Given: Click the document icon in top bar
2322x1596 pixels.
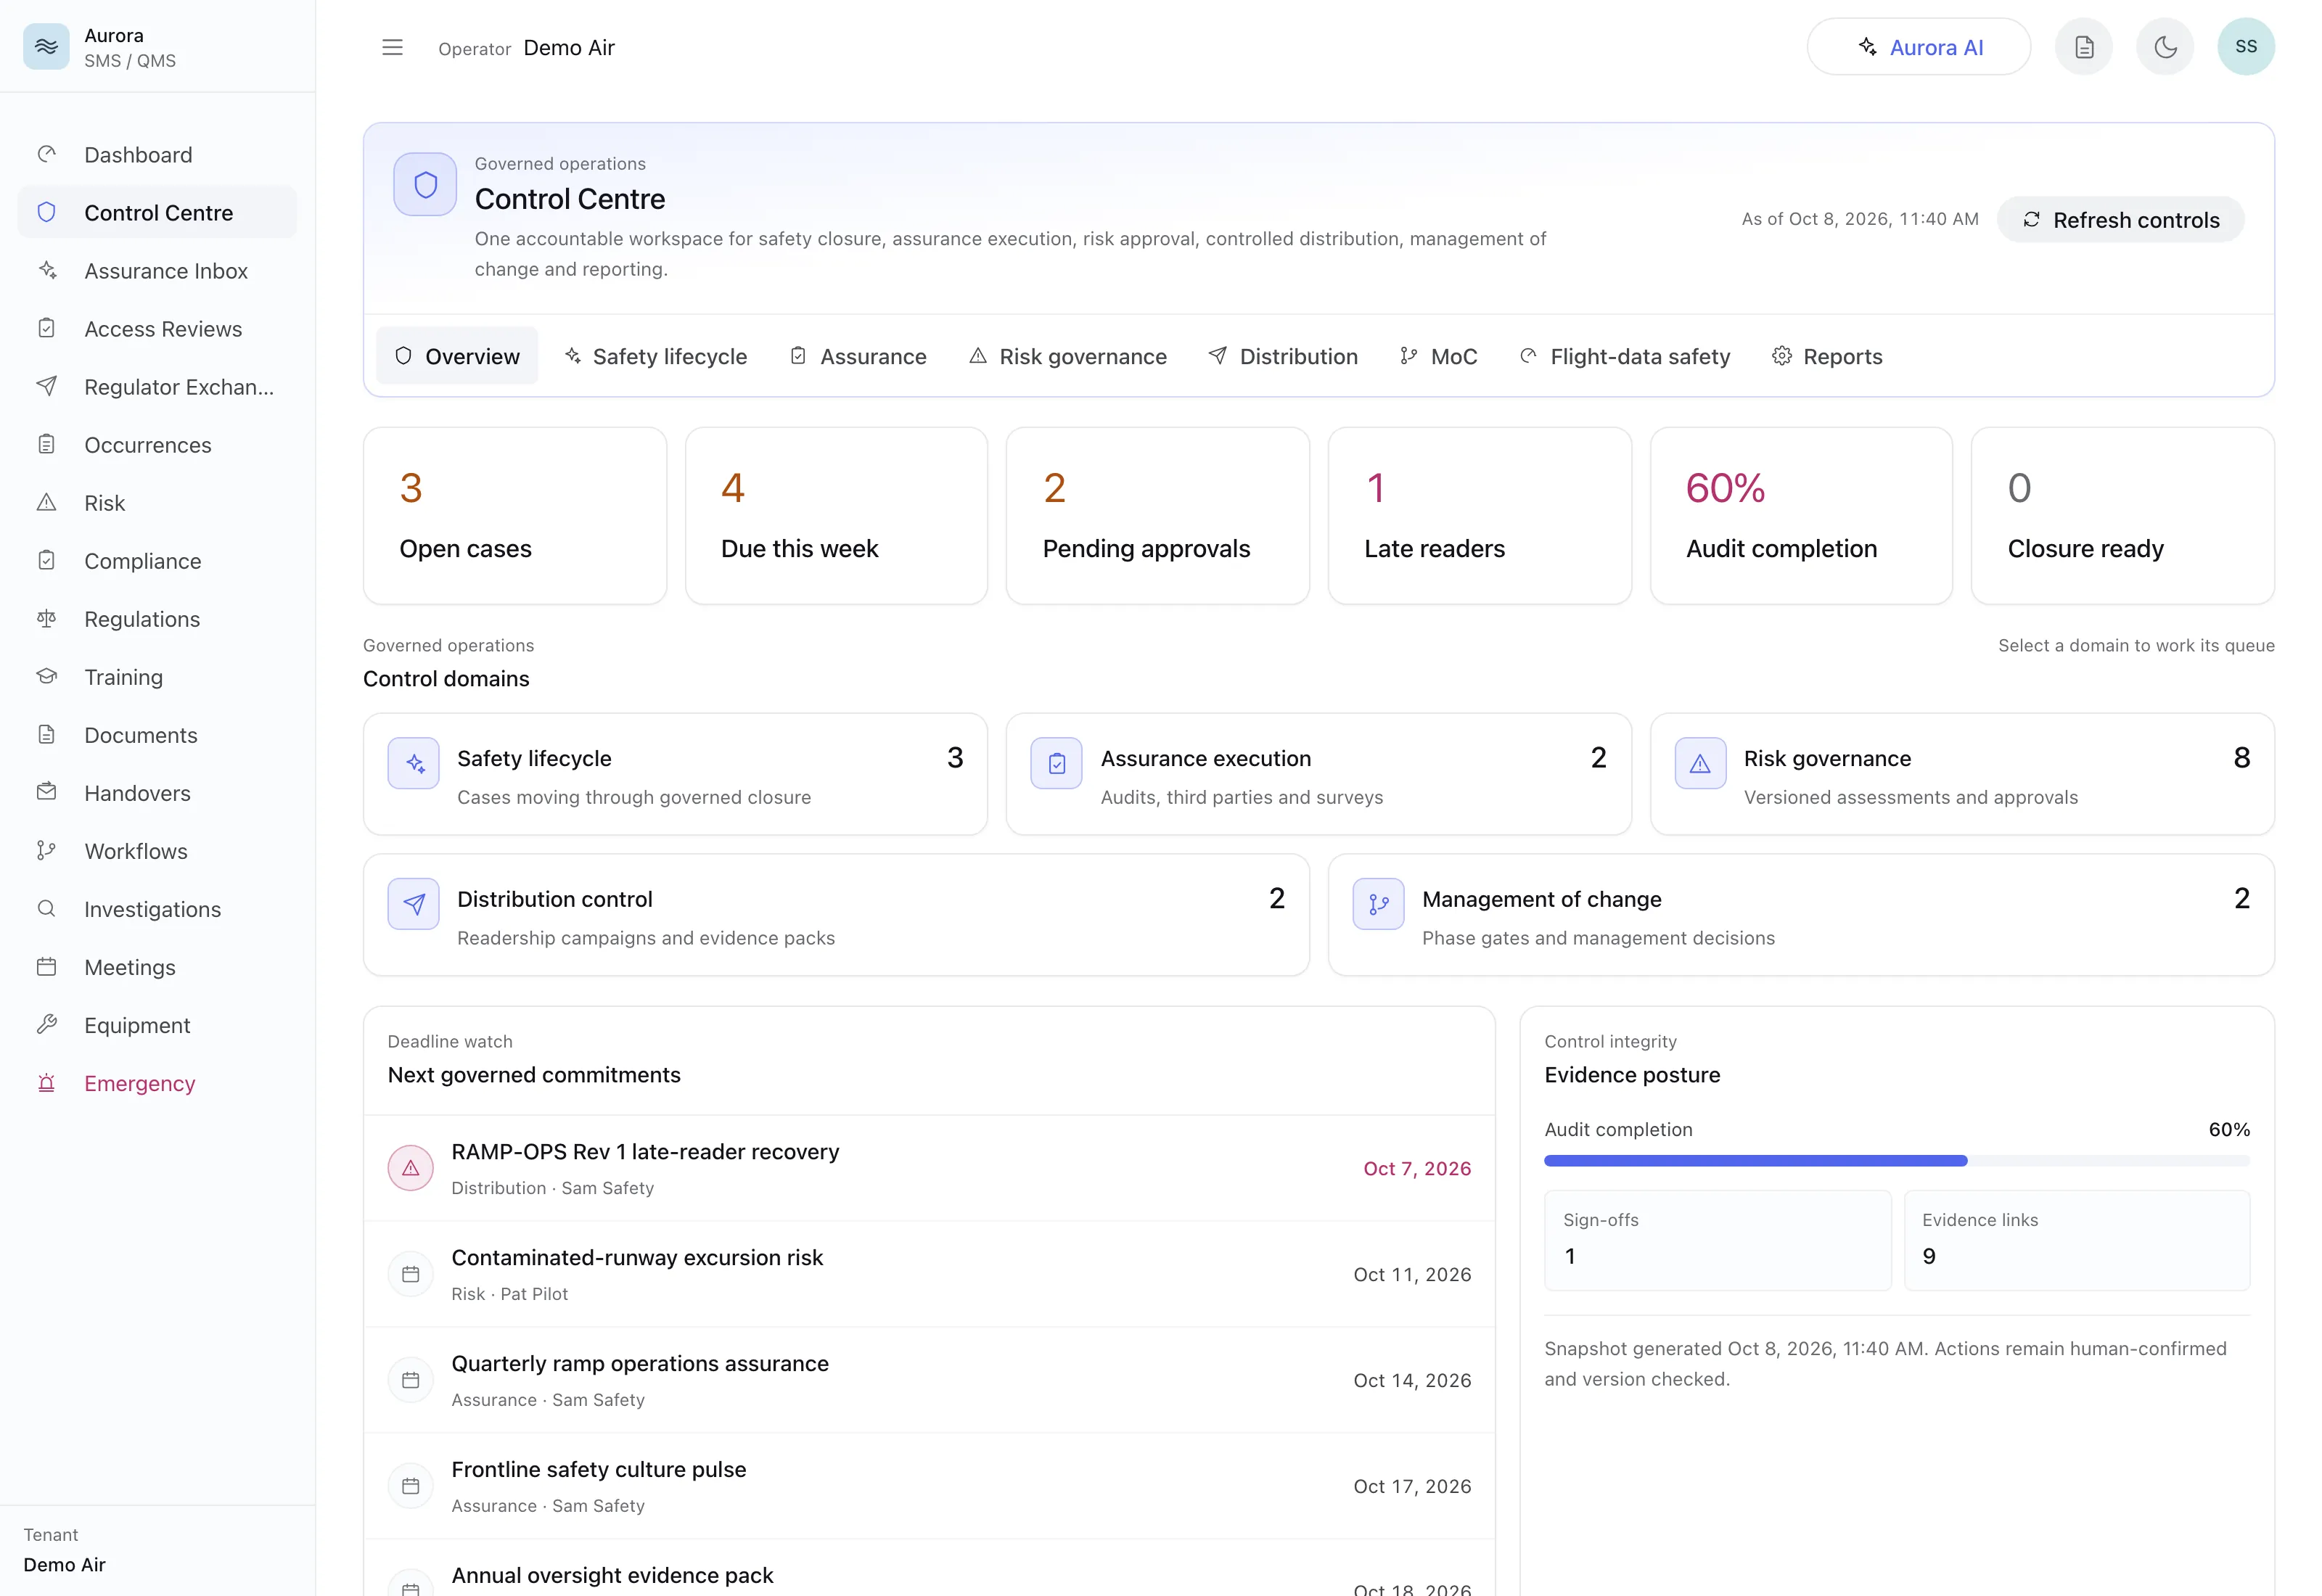Looking at the screenshot, I should point(2084,47).
